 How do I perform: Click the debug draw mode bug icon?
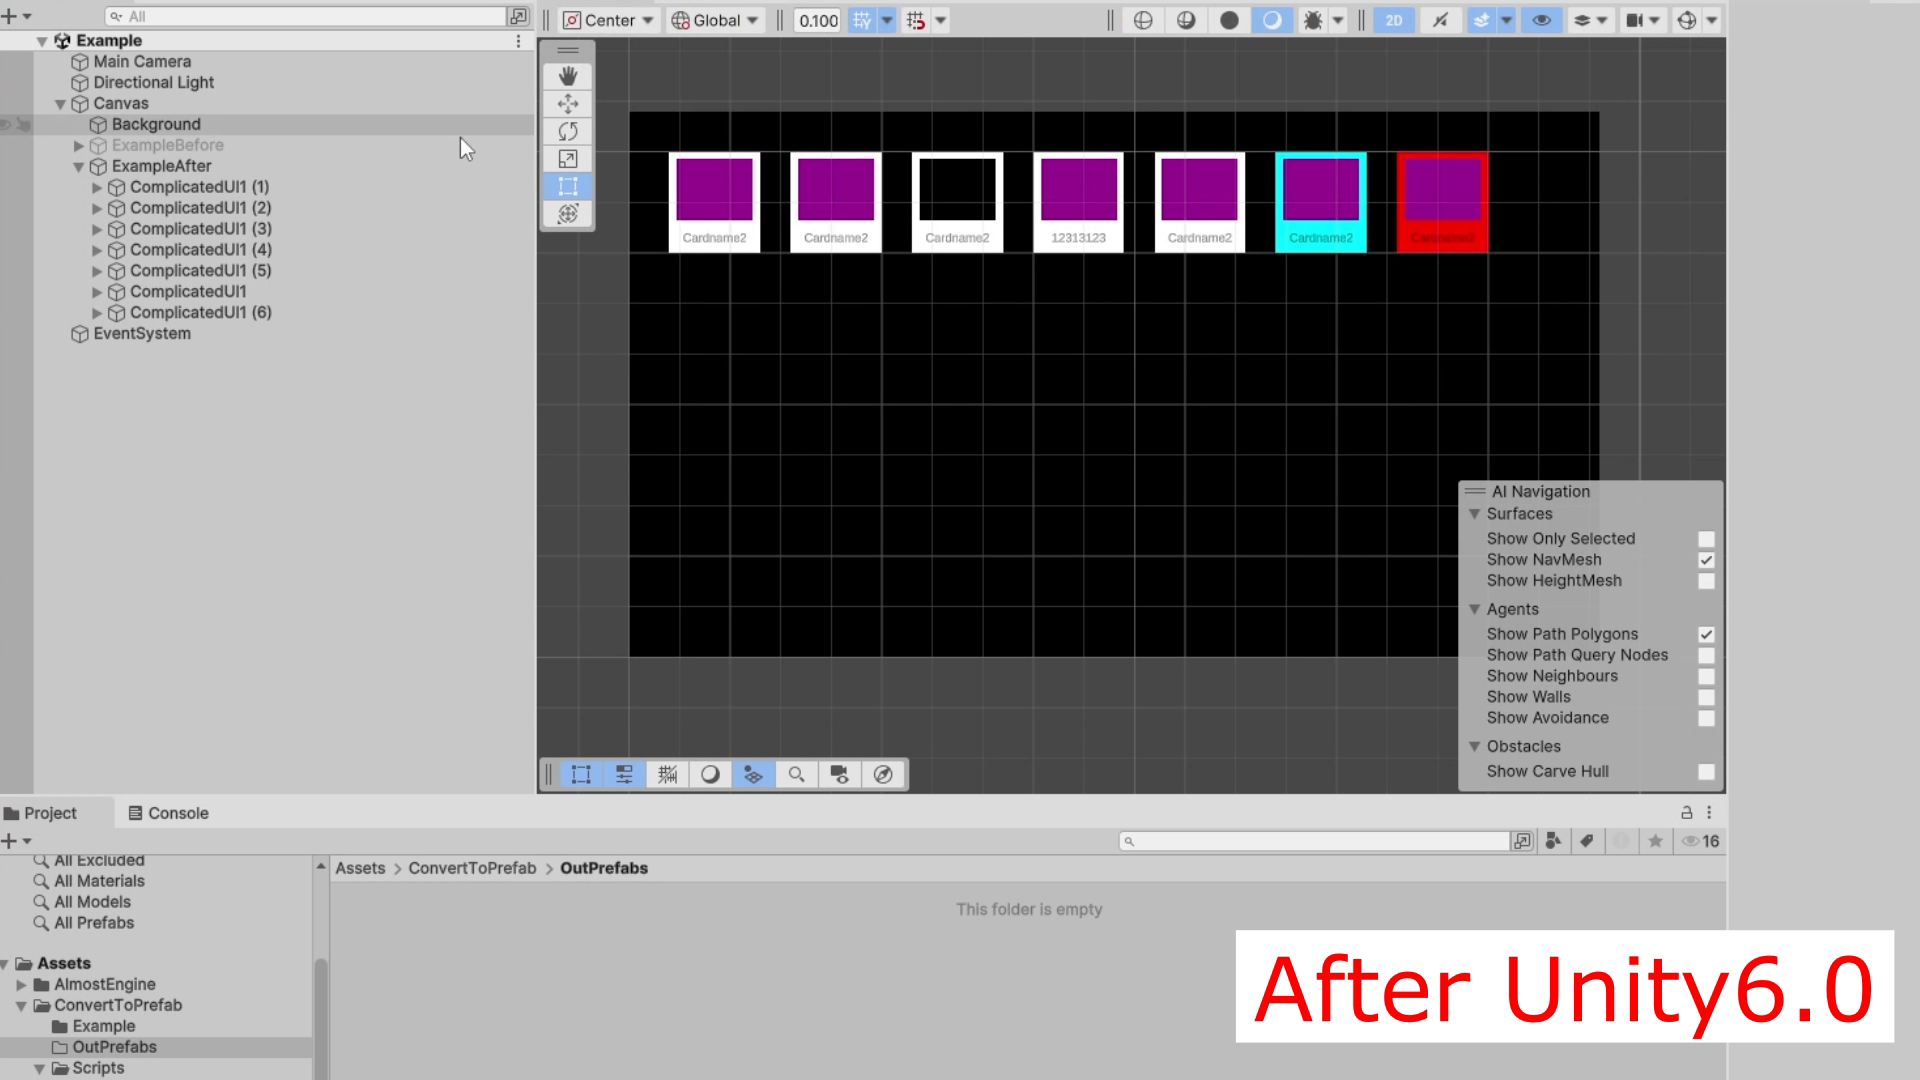point(1313,20)
